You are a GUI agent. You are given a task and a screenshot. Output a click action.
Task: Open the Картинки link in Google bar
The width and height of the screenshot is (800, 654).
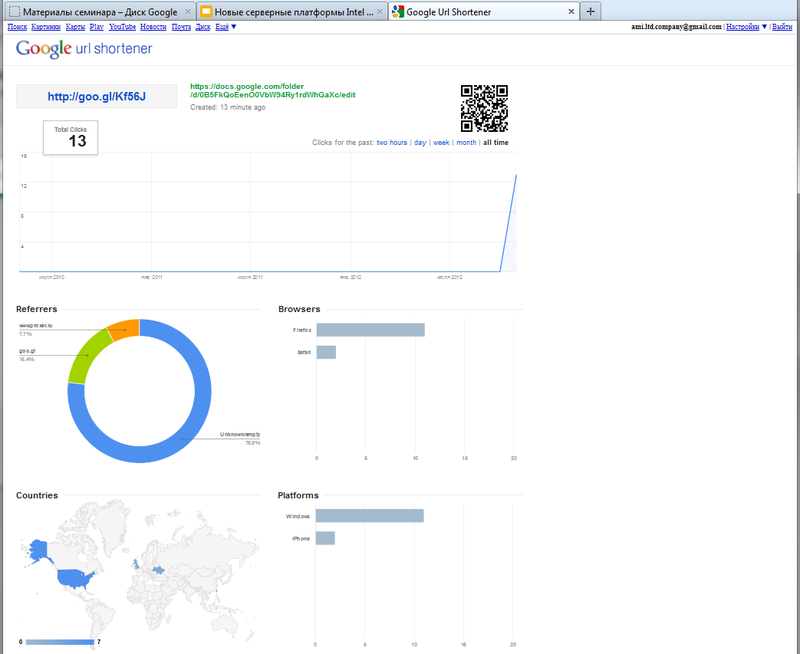coord(46,27)
